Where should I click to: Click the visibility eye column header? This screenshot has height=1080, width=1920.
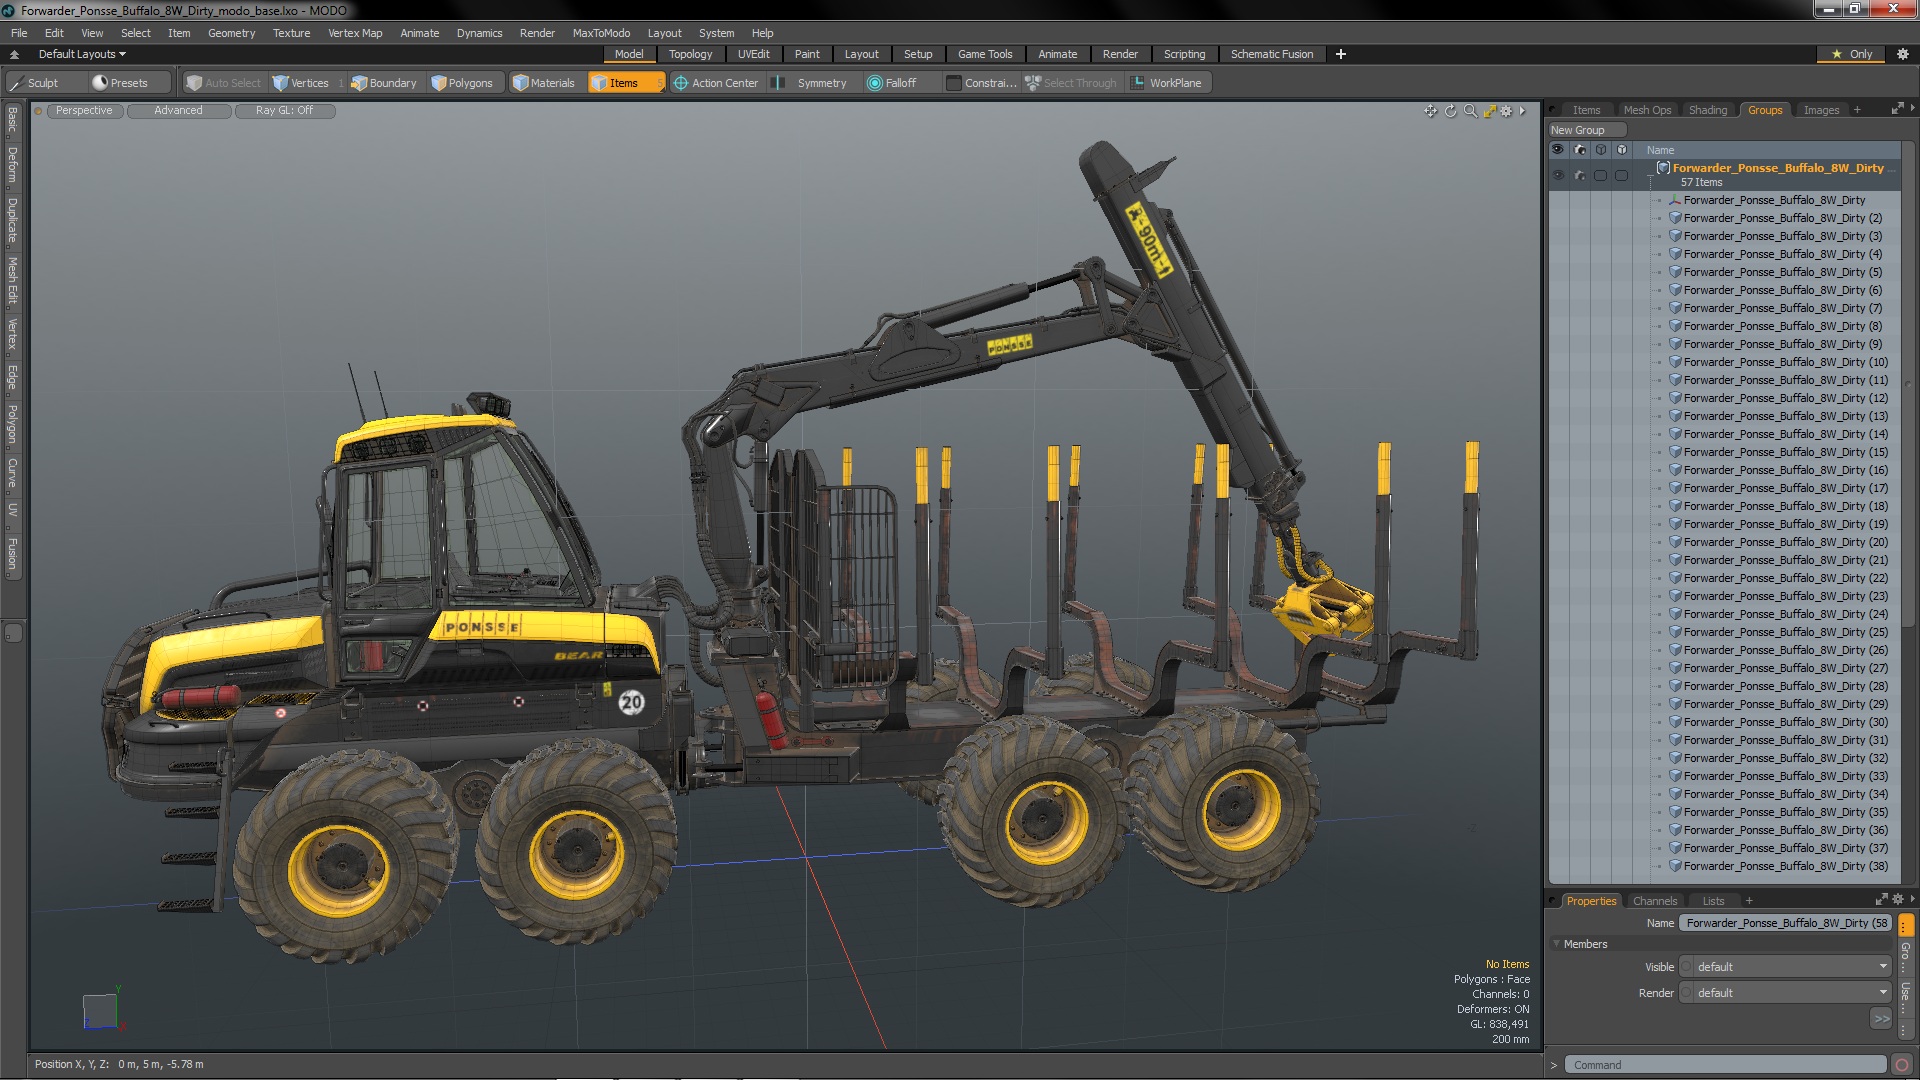tap(1558, 150)
